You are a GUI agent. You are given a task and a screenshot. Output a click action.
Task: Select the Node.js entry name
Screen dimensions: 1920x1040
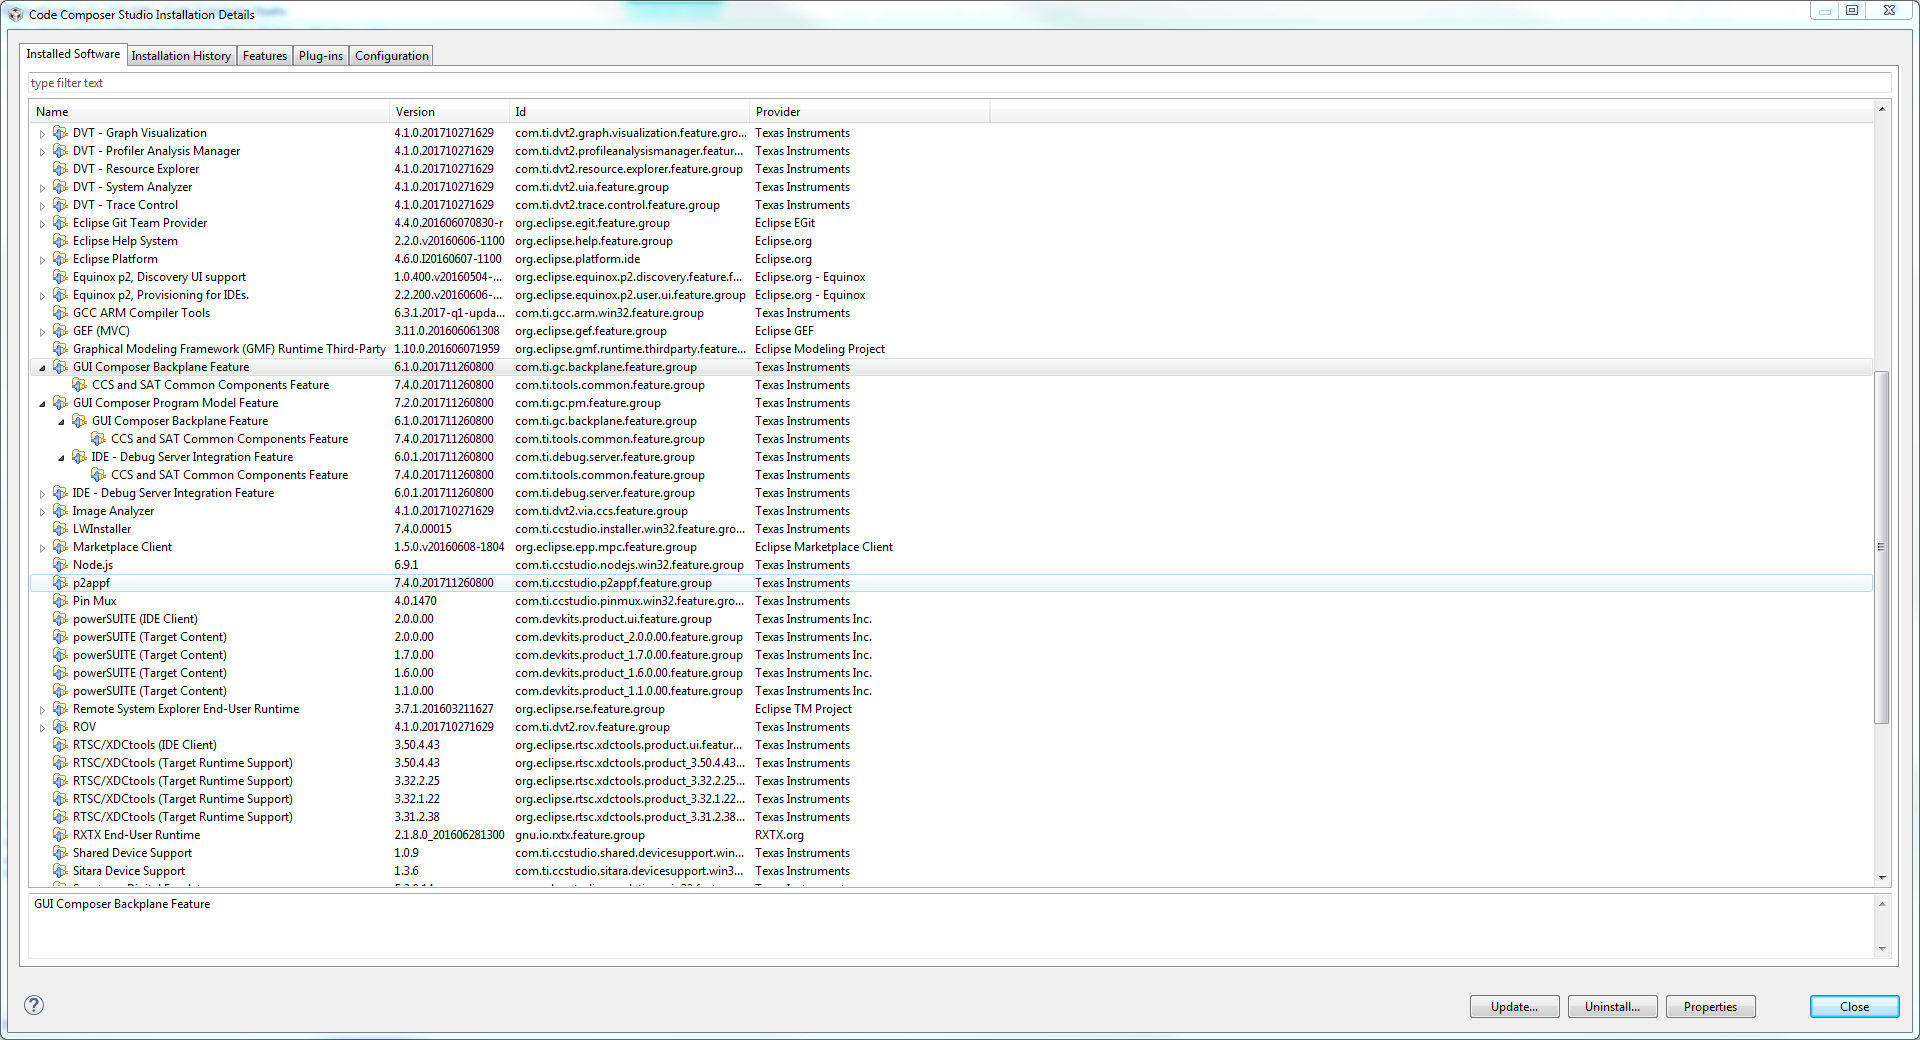point(93,565)
